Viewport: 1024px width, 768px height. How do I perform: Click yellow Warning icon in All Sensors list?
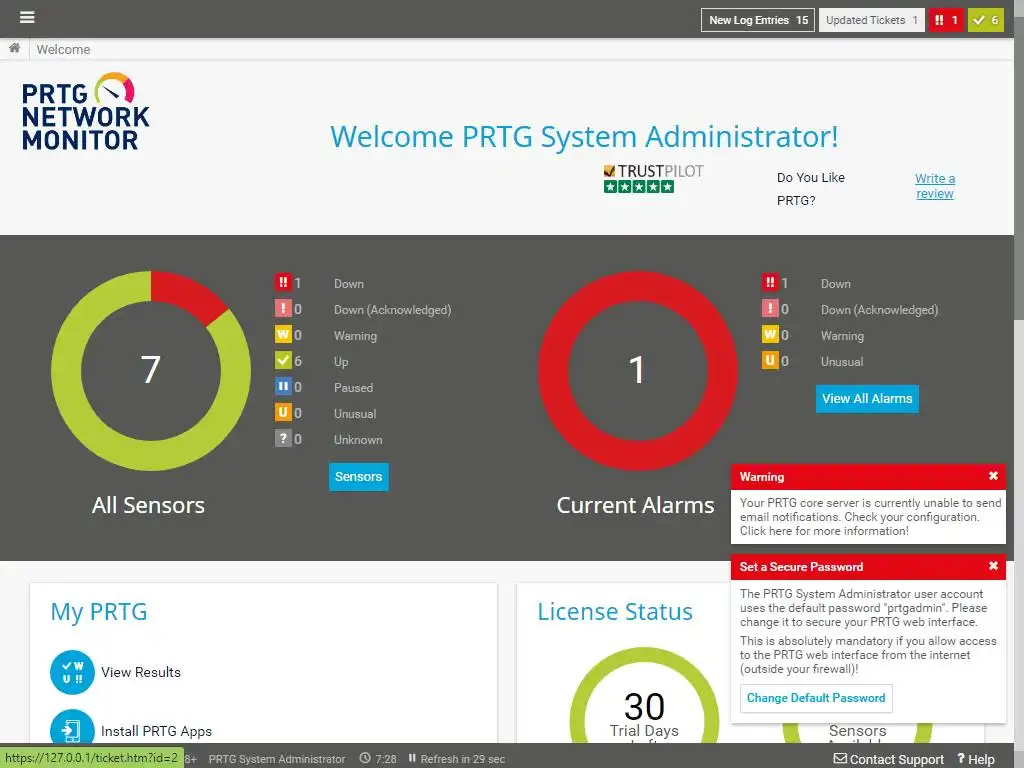(283, 334)
